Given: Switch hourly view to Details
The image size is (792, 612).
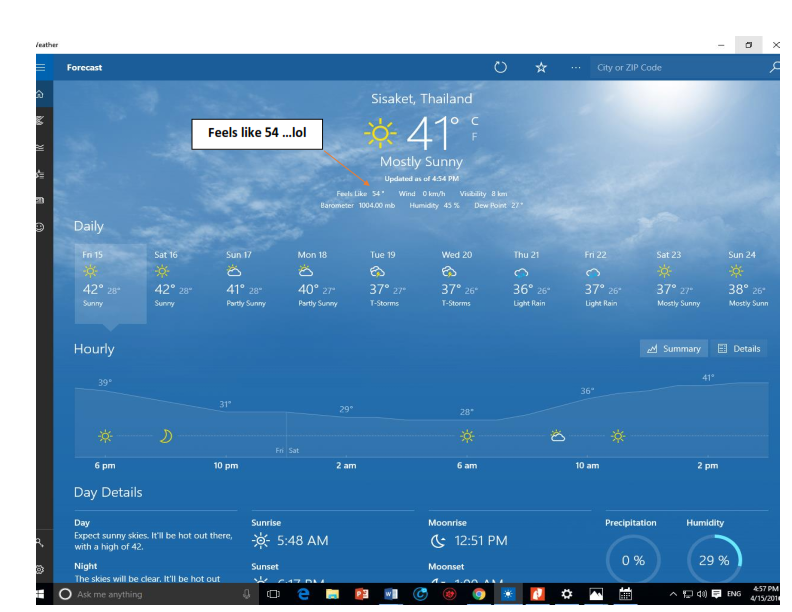Looking at the screenshot, I should 740,349.
